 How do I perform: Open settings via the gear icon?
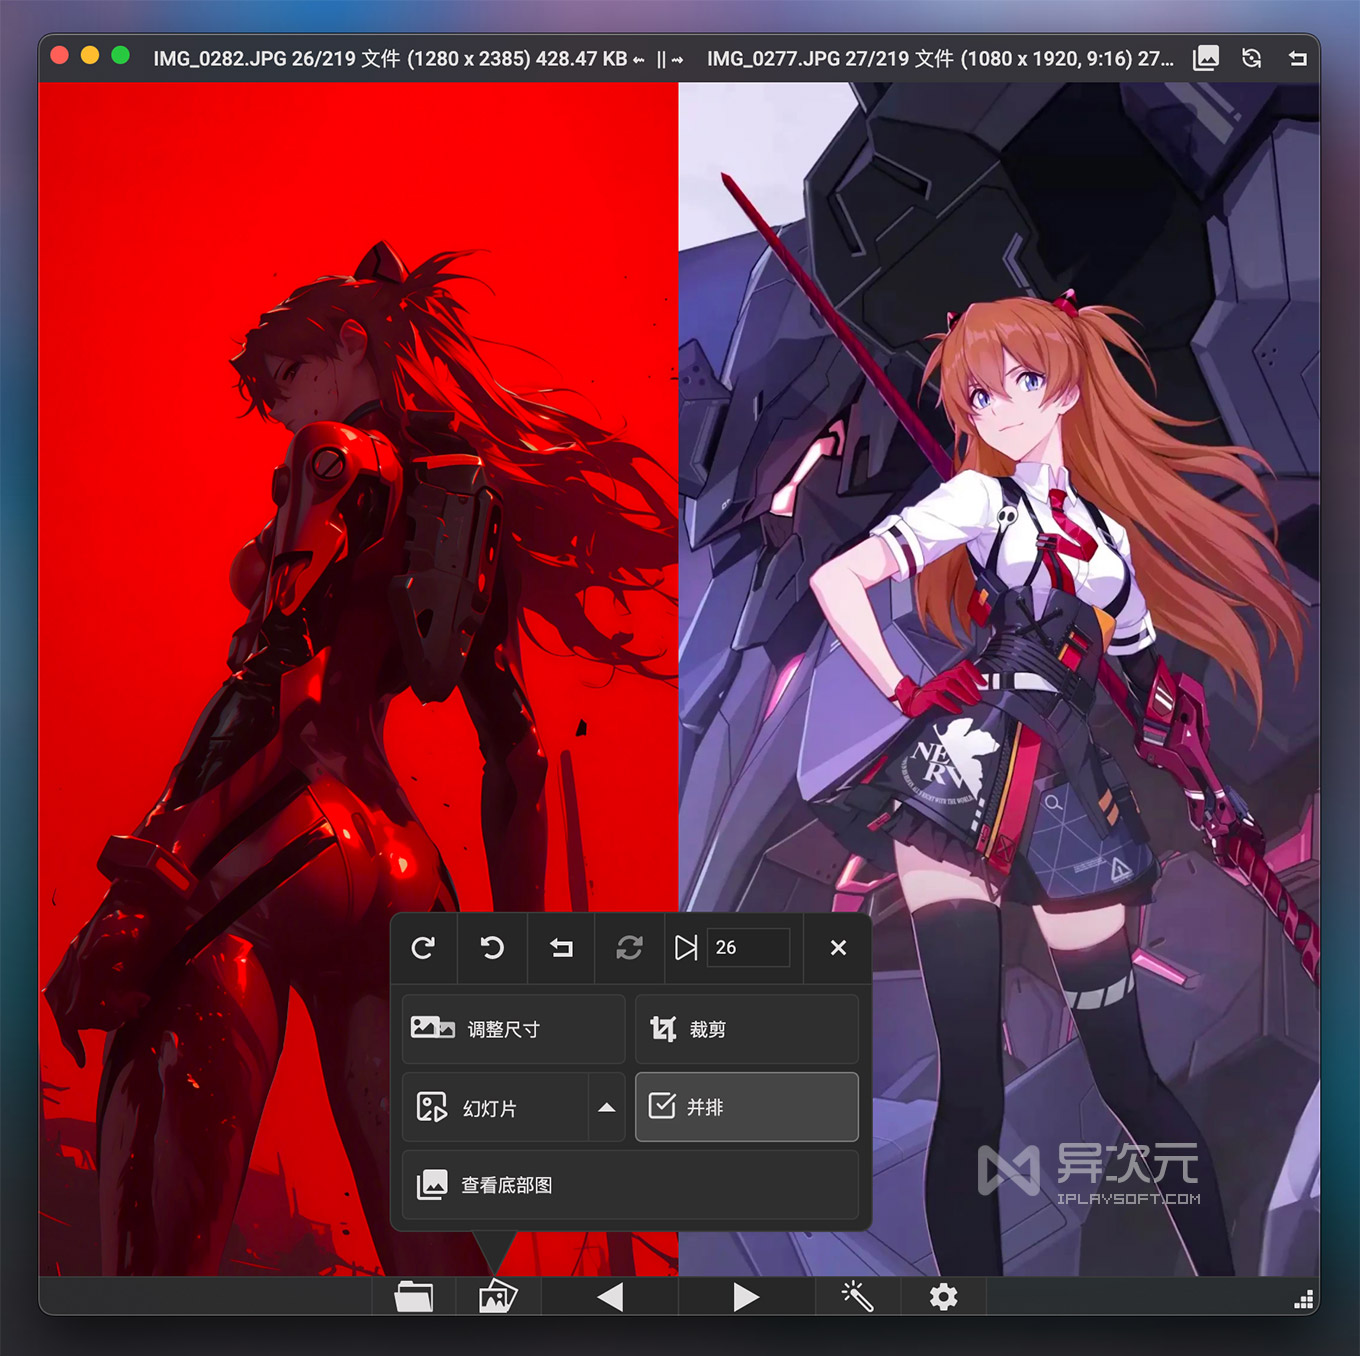943,1297
